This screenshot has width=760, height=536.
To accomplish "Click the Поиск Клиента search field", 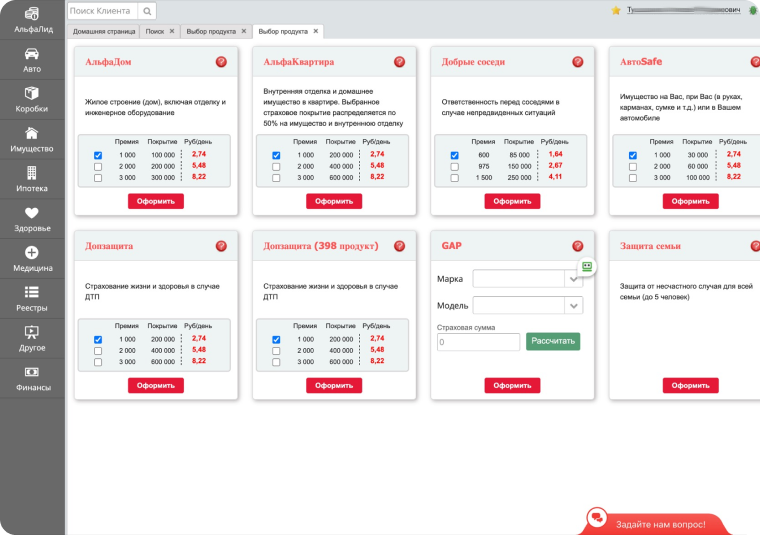I will (x=103, y=11).
